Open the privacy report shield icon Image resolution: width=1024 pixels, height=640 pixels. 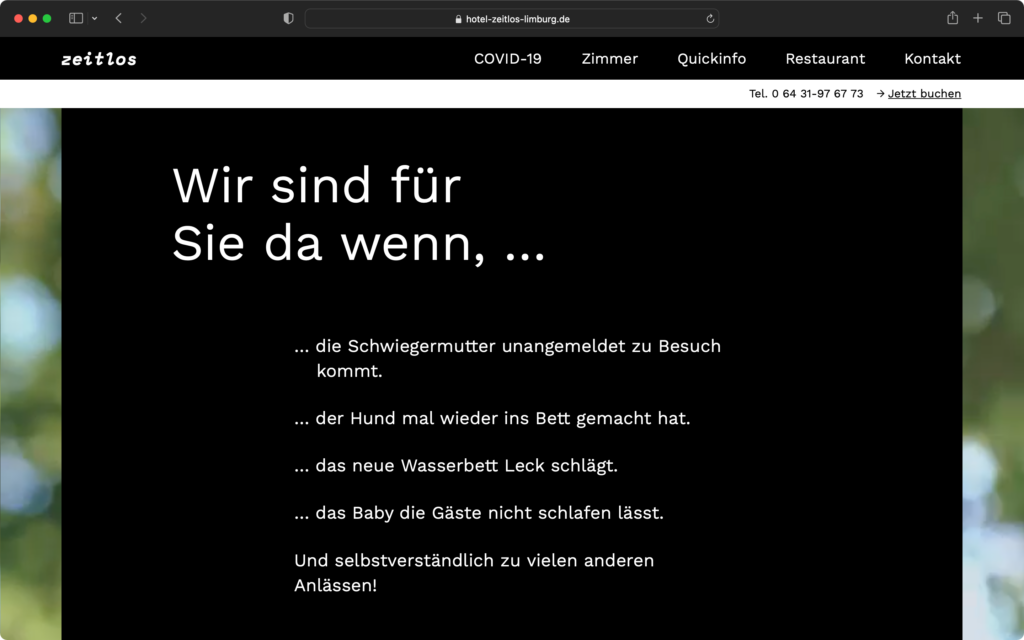point(287,17)
